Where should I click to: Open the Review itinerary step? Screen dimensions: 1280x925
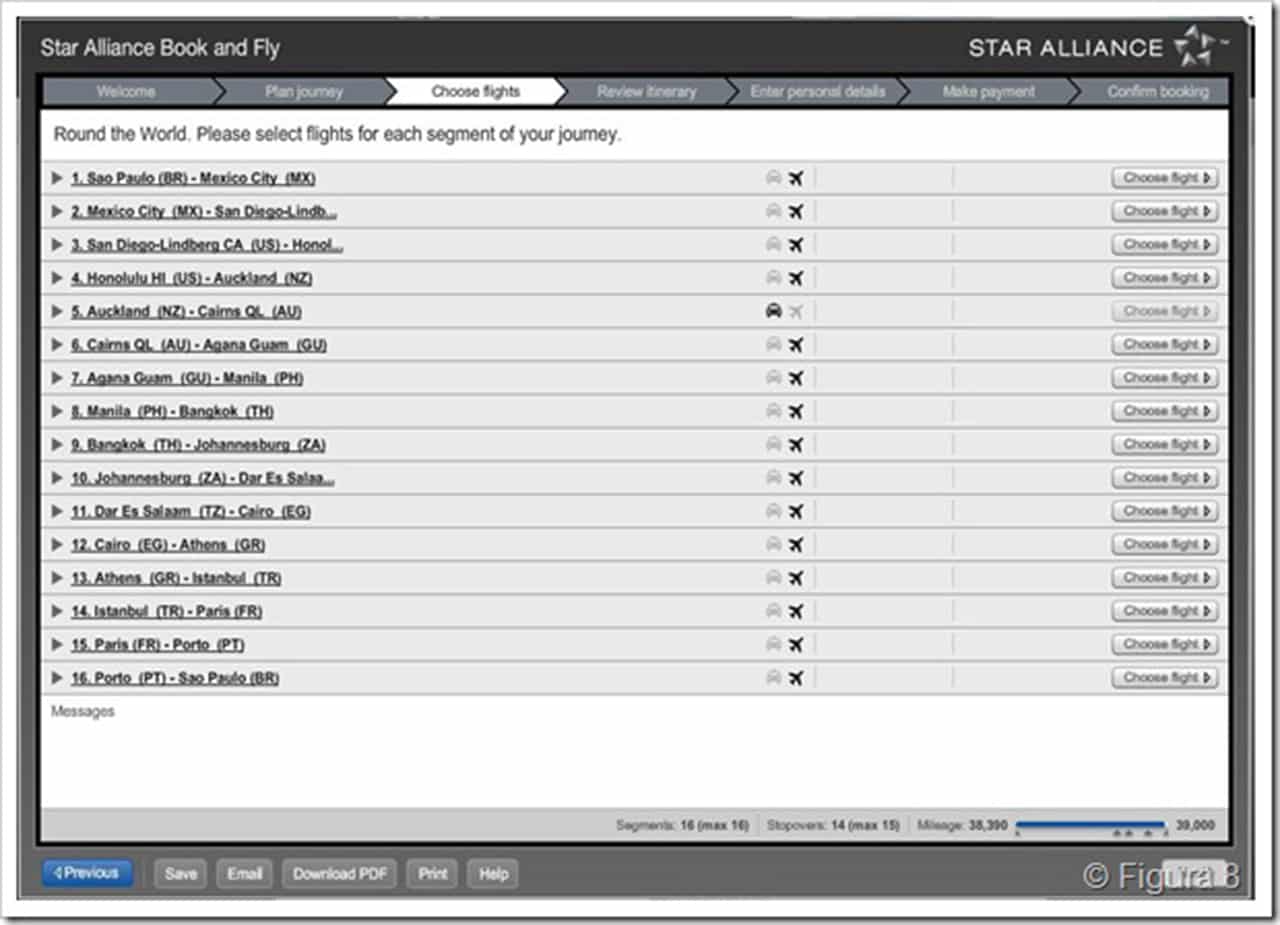click(x=646, y=91)
